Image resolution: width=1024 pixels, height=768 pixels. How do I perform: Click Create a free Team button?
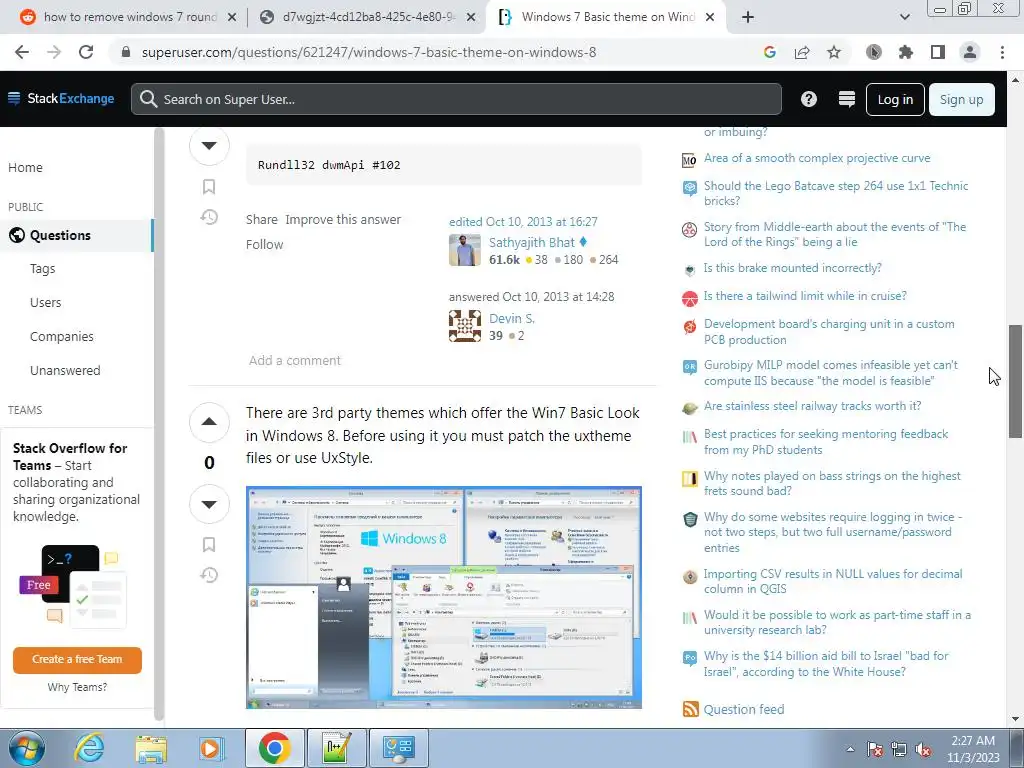click(77, 660)
